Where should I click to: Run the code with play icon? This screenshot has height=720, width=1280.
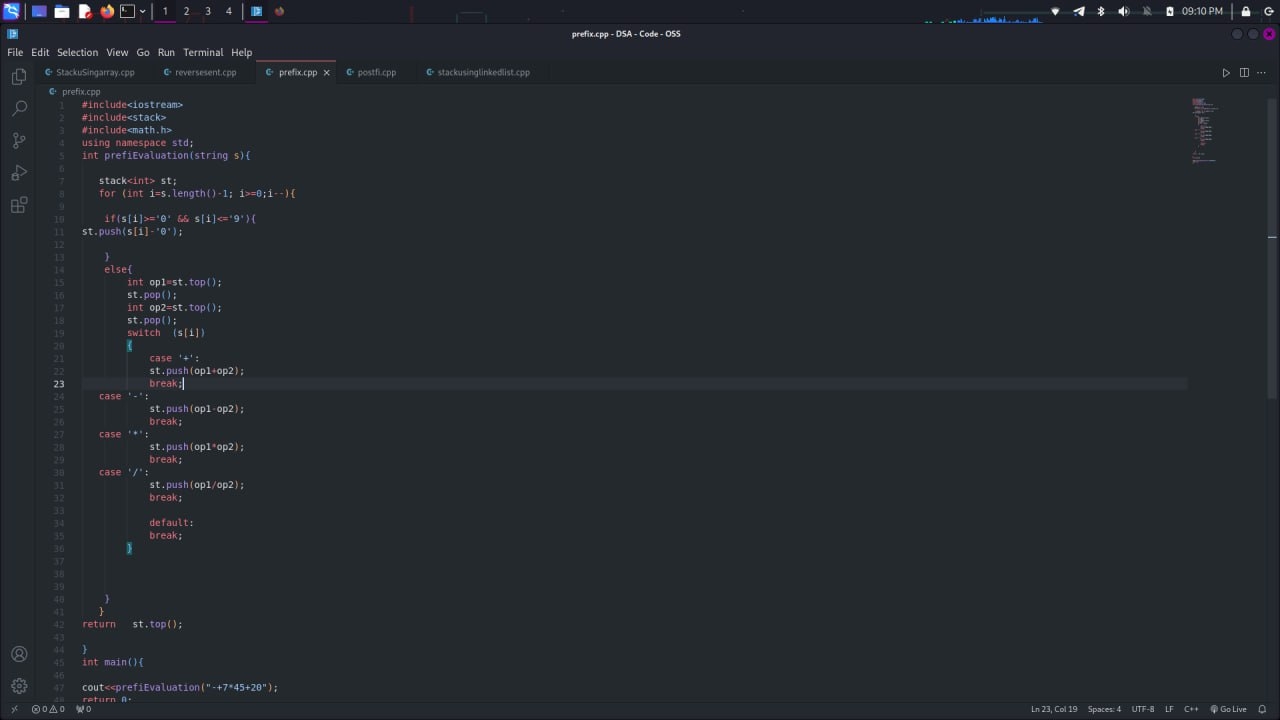[x=1226, y=72]
